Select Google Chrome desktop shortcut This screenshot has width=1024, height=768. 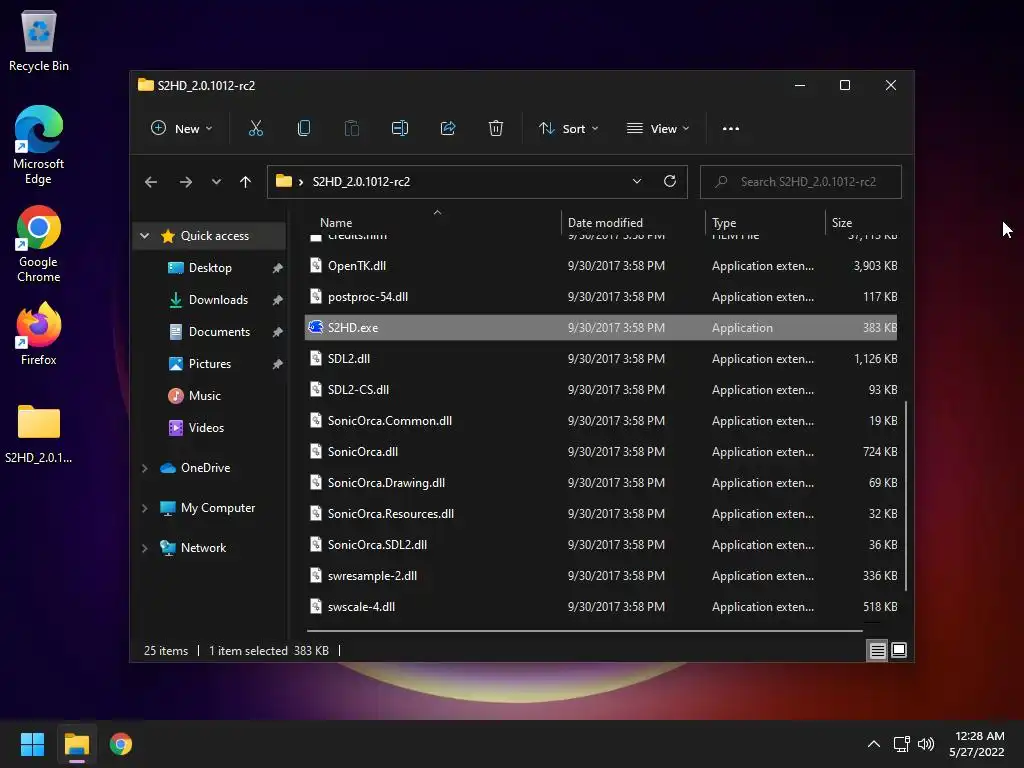(39, 244)
